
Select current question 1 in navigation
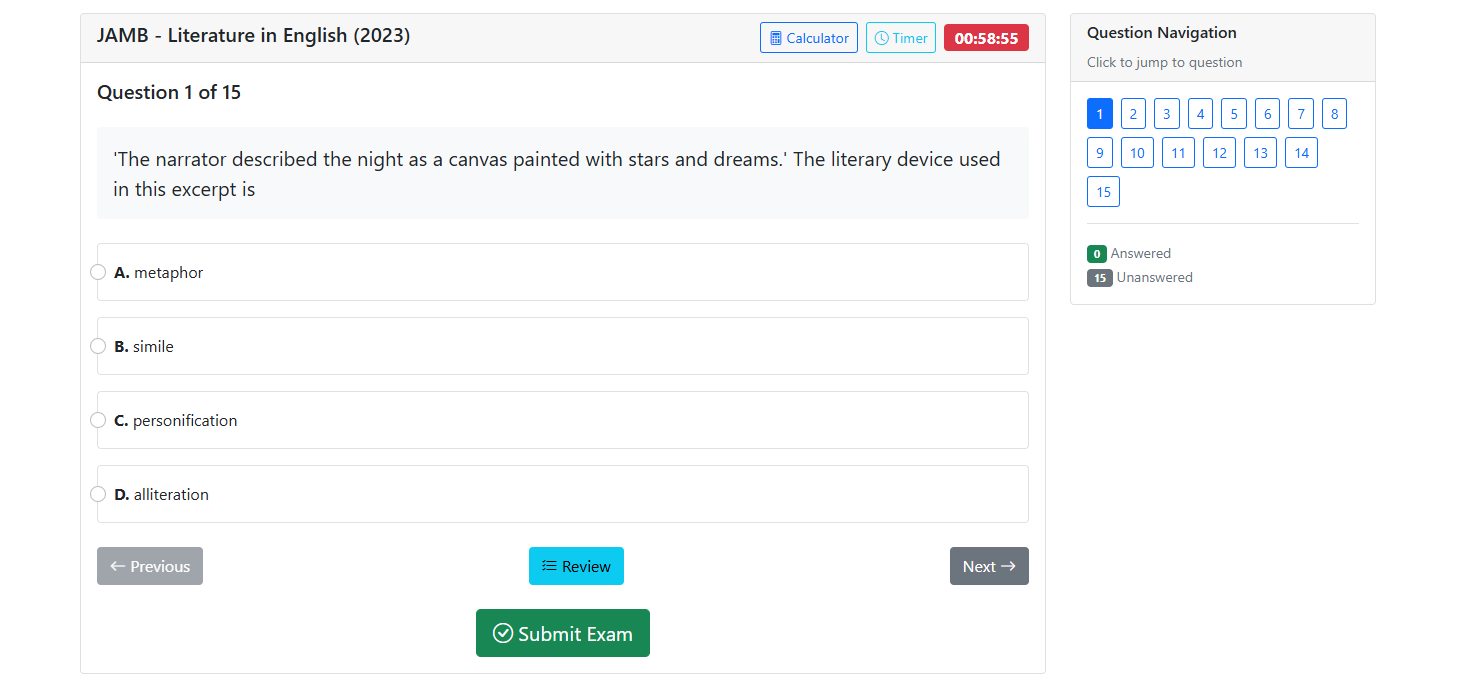(1099, 114)
